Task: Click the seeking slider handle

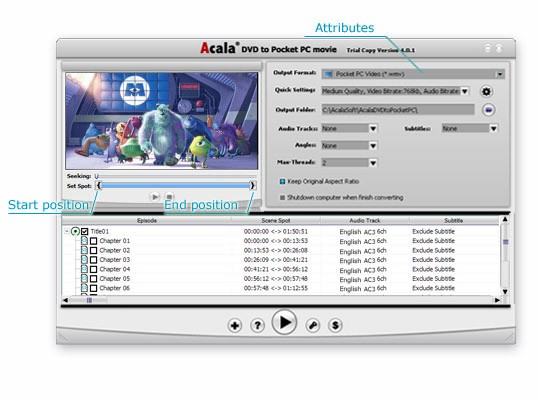Action: [x=96, y=176]
